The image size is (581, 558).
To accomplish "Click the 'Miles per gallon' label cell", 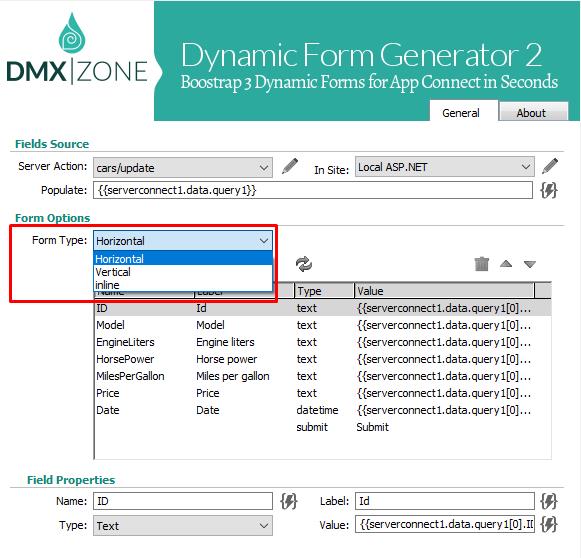I will tap(233, 376).
